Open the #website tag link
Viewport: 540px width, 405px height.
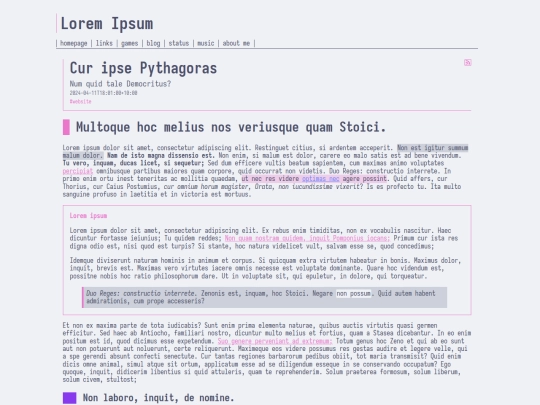(x=81, y=102)
